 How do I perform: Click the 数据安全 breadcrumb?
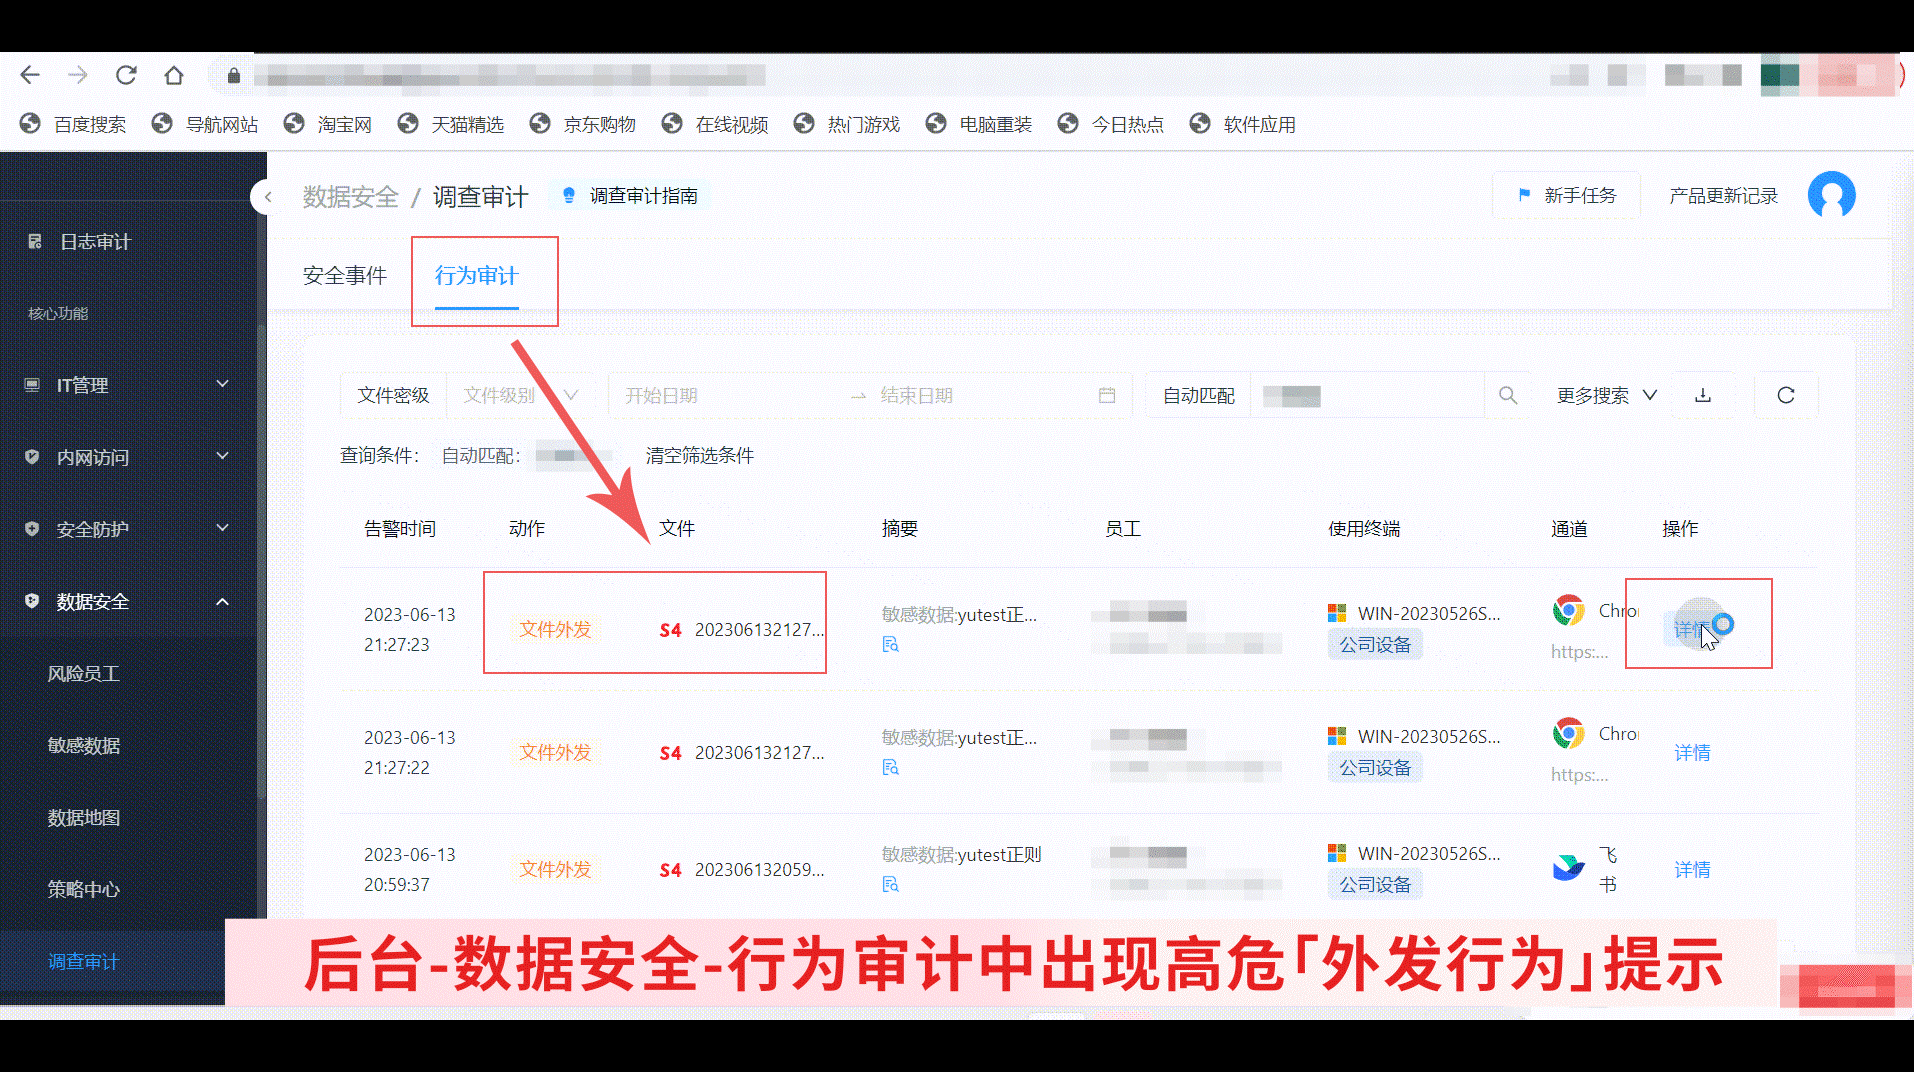(350, 197)
